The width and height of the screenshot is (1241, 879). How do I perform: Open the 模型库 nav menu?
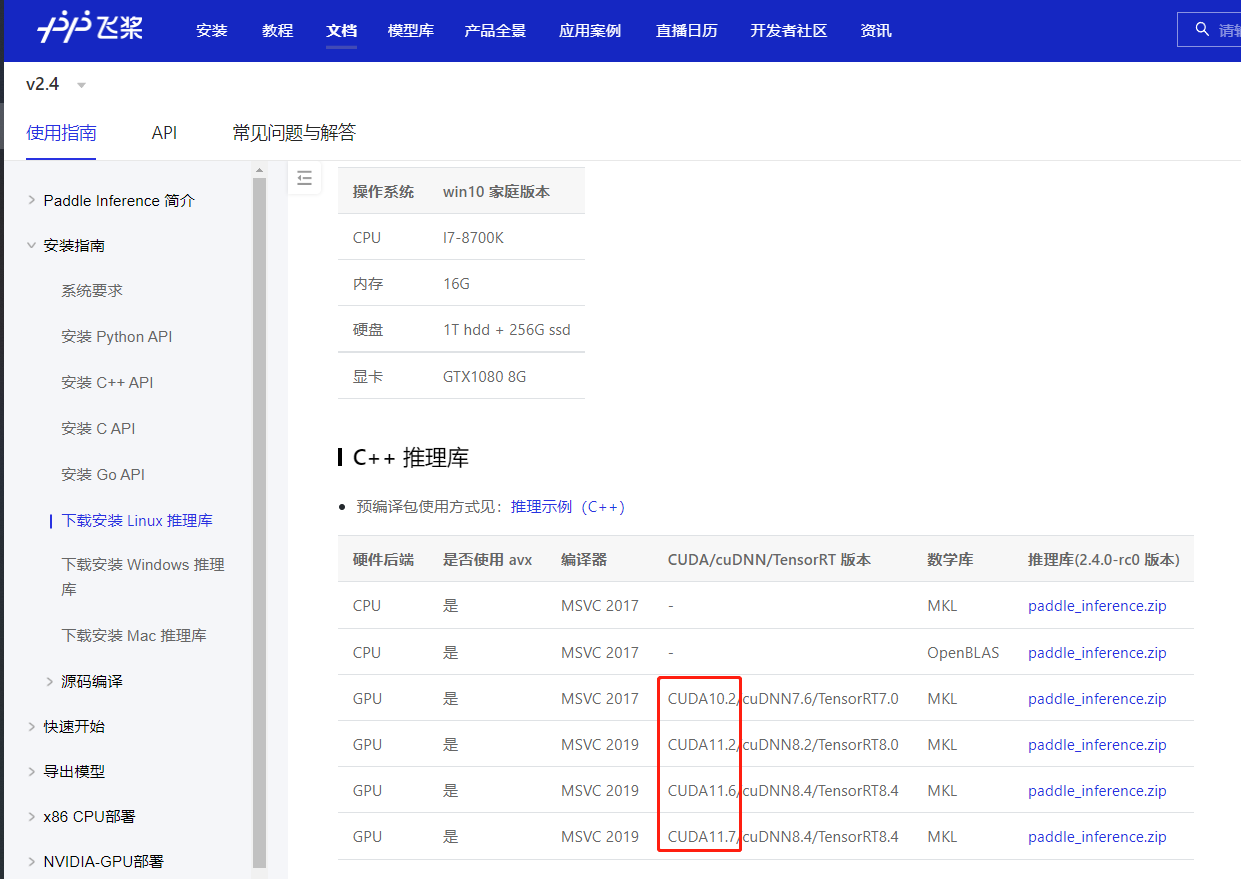point(411,30)
